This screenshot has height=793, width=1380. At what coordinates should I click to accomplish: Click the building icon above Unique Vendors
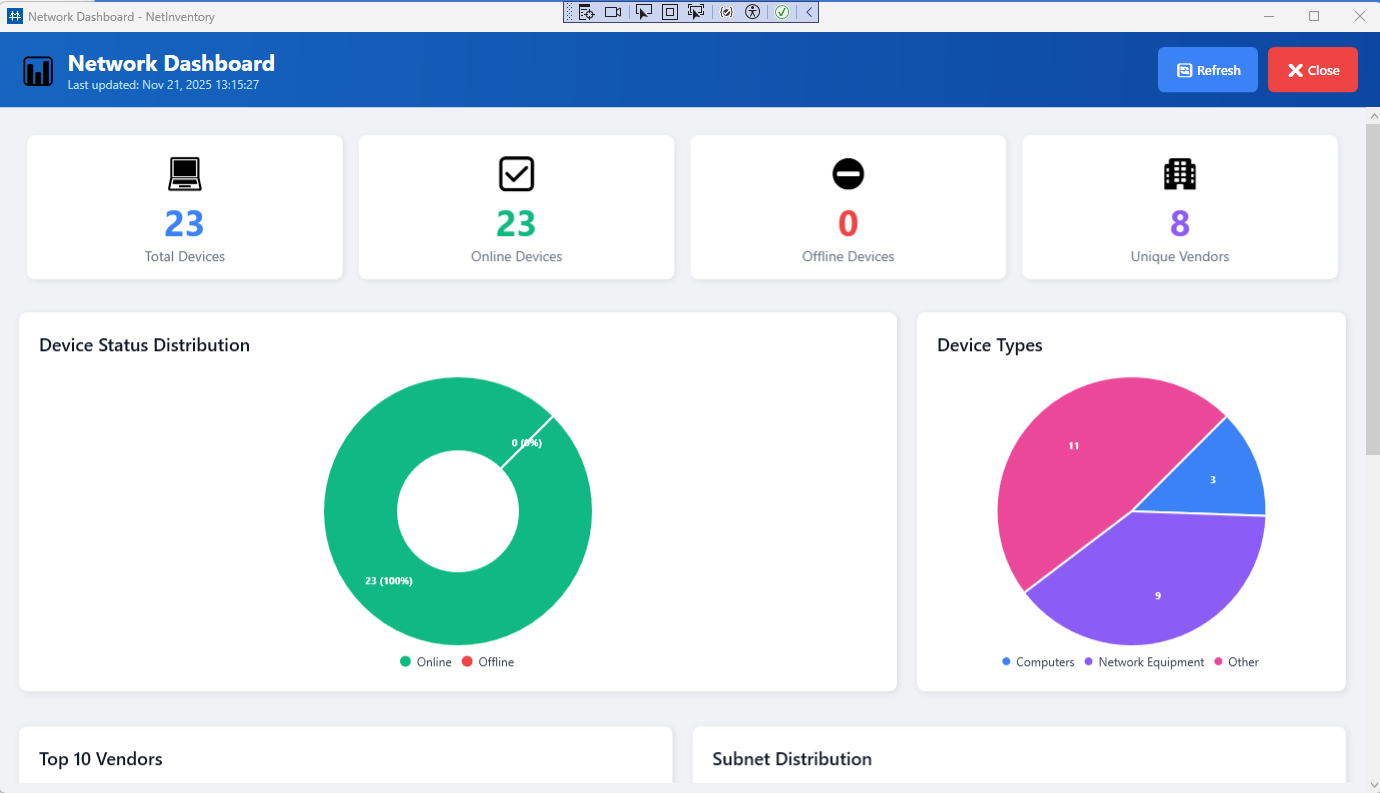pos(1180,174)
